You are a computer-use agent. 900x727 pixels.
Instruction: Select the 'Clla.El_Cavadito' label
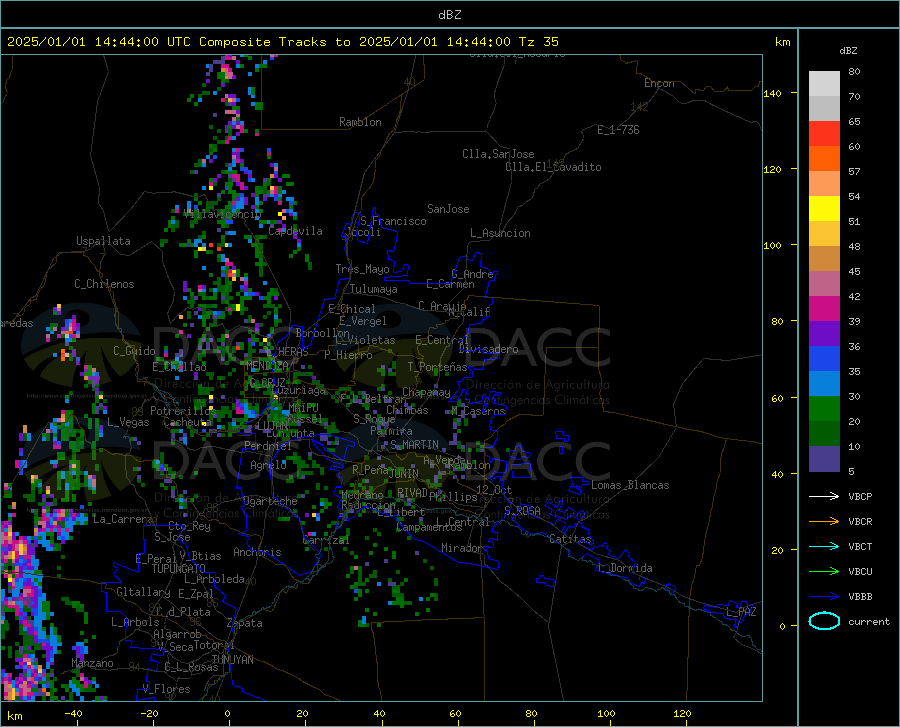click(553, 167)
